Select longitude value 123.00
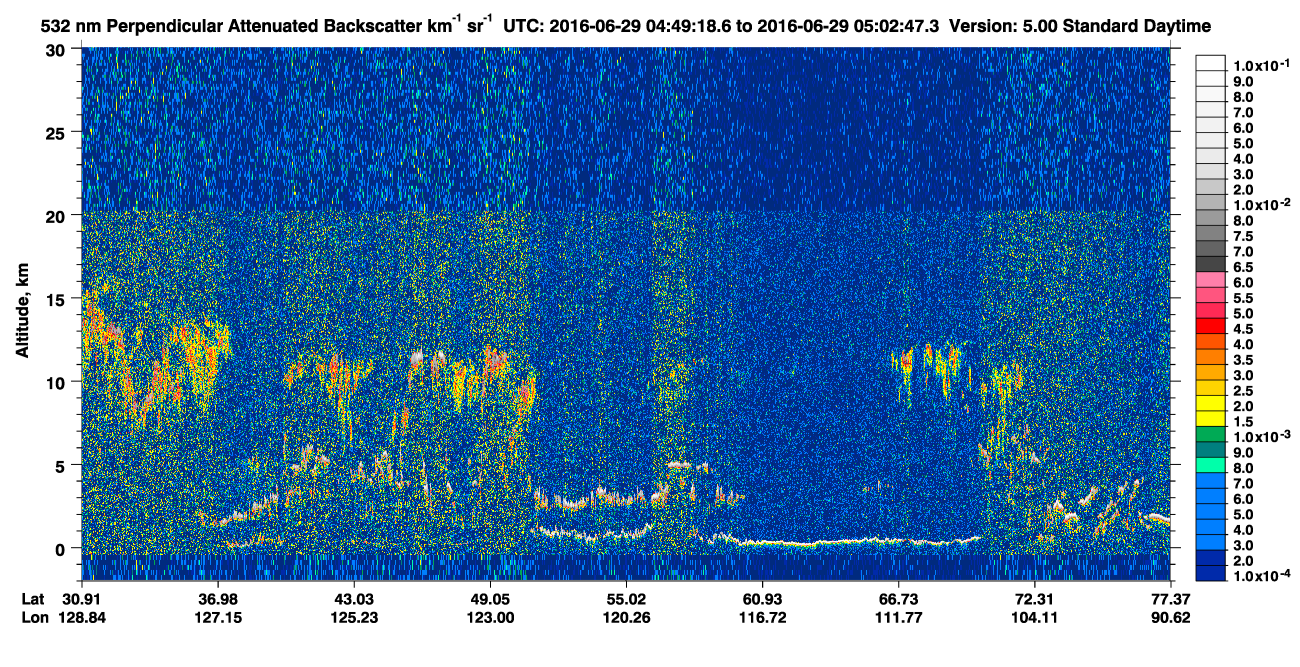 (x=490, y=618)
